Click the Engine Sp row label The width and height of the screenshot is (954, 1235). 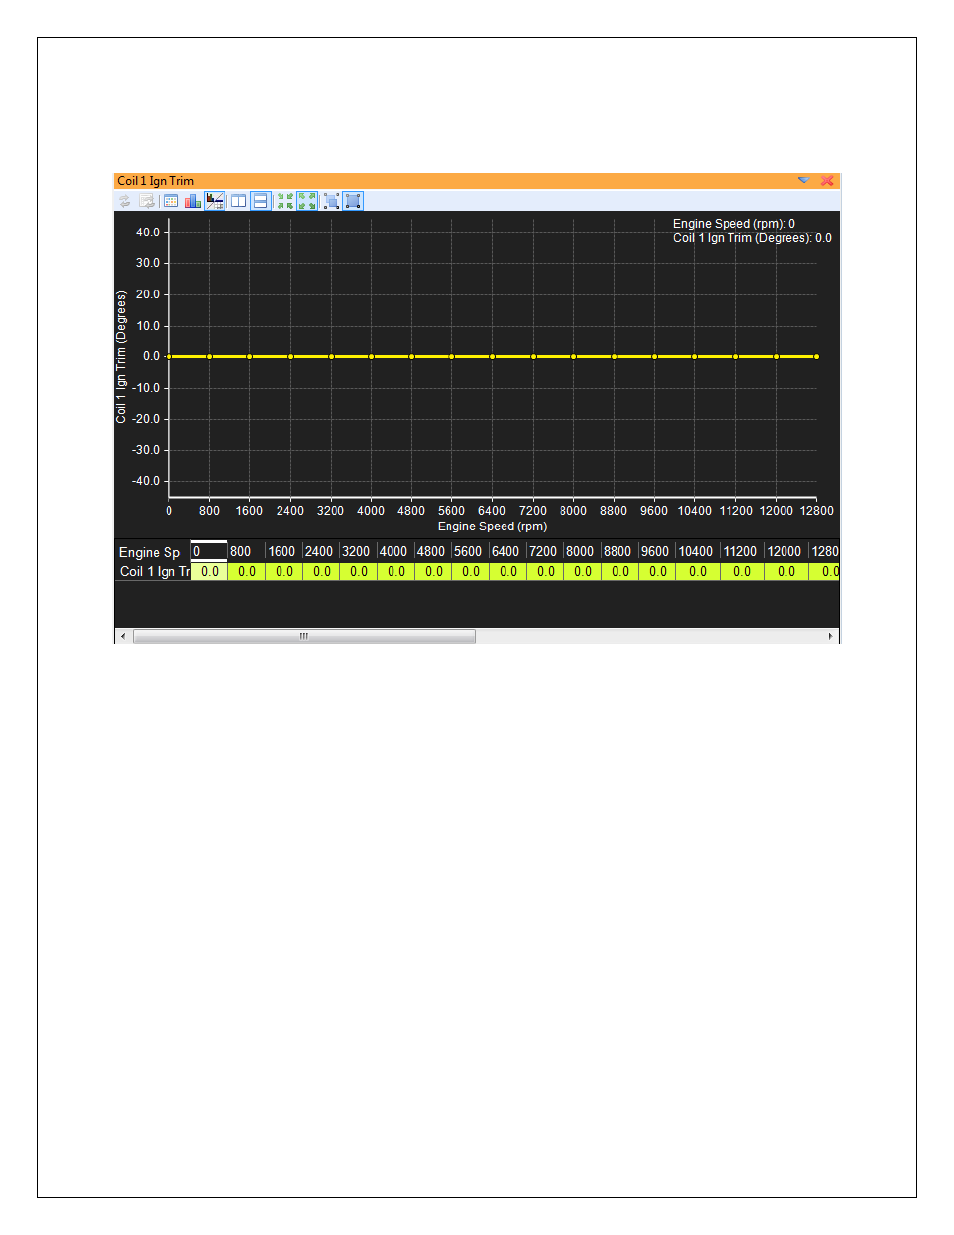150,552
